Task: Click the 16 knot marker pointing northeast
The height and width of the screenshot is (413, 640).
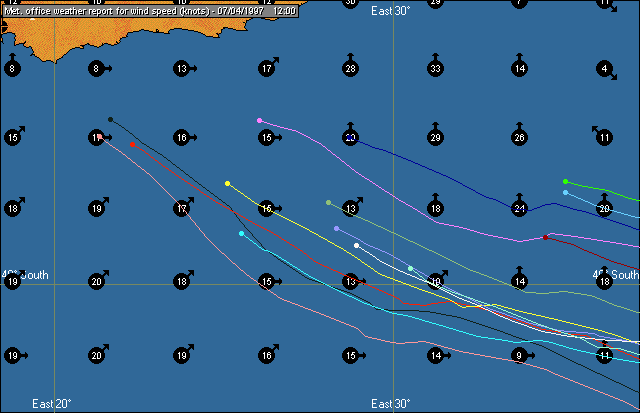Action: pyautogui.click(x=269, y=353)
